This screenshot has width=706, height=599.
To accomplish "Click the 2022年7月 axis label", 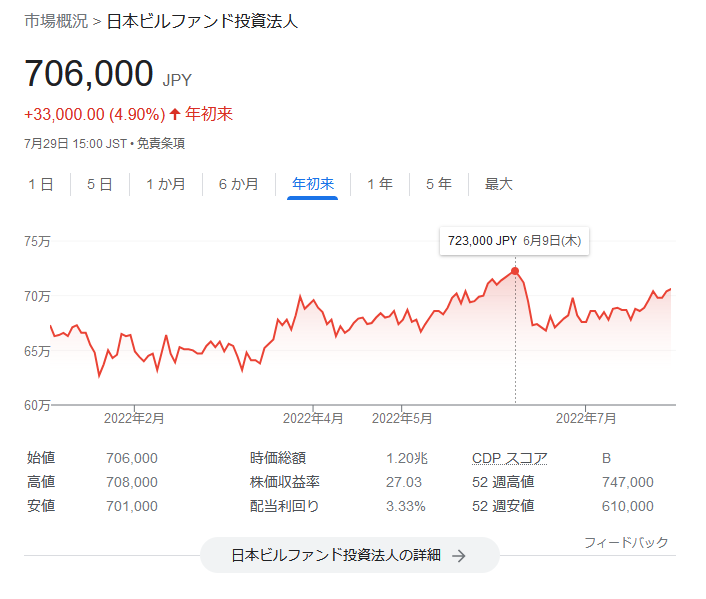I will pos(586,418).
